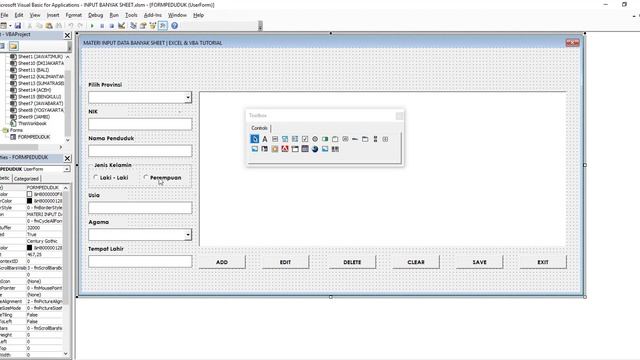Open the Format menu

pos(73,15)
